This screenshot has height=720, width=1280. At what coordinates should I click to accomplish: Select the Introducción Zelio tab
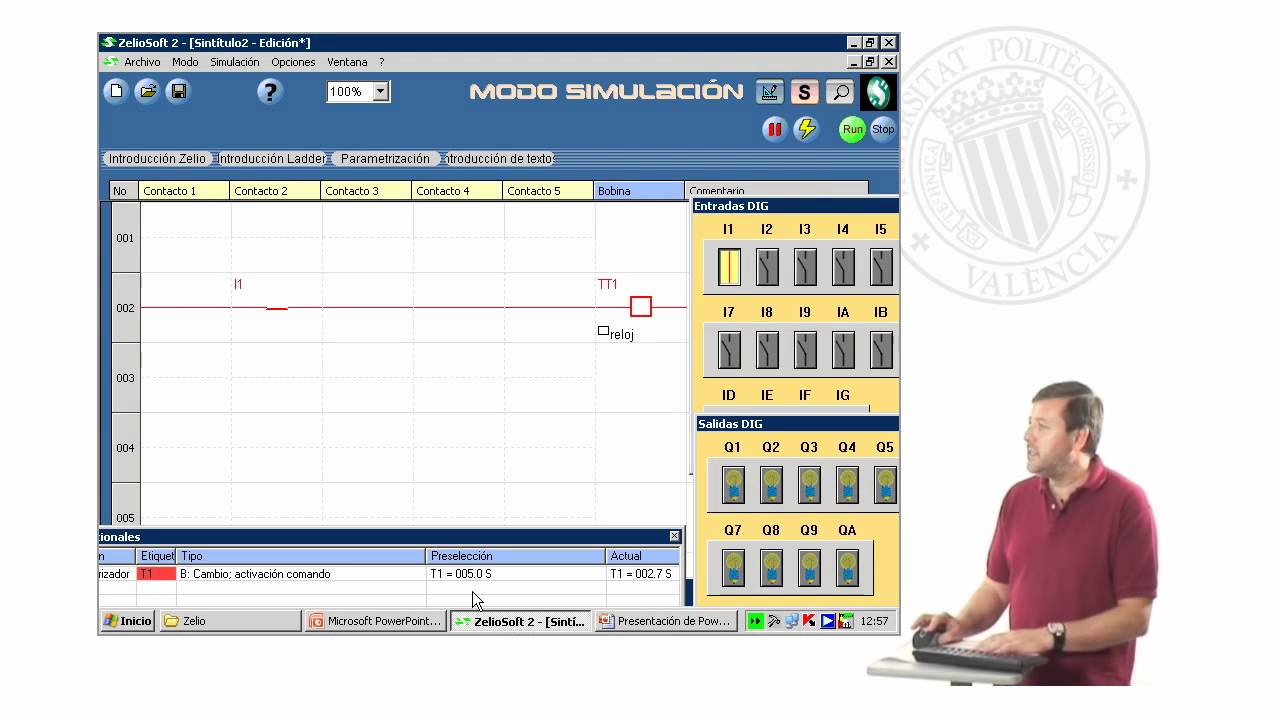click(x=157, y=159)
